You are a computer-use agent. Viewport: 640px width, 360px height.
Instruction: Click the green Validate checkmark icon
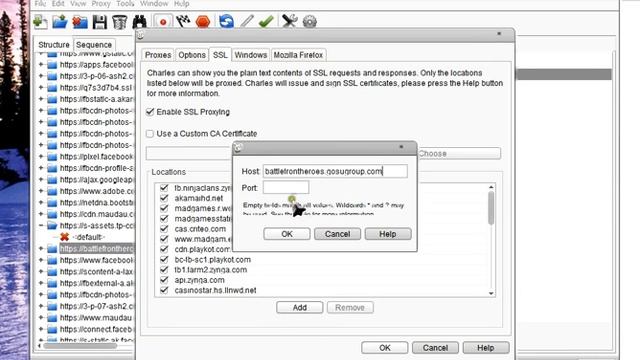(266, 21)
